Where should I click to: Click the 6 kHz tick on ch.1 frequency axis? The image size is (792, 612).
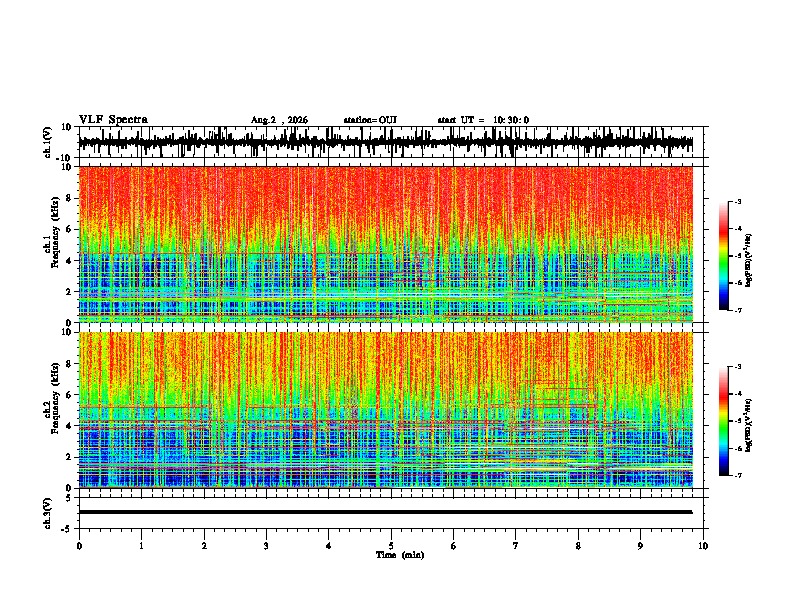(69, 229)
